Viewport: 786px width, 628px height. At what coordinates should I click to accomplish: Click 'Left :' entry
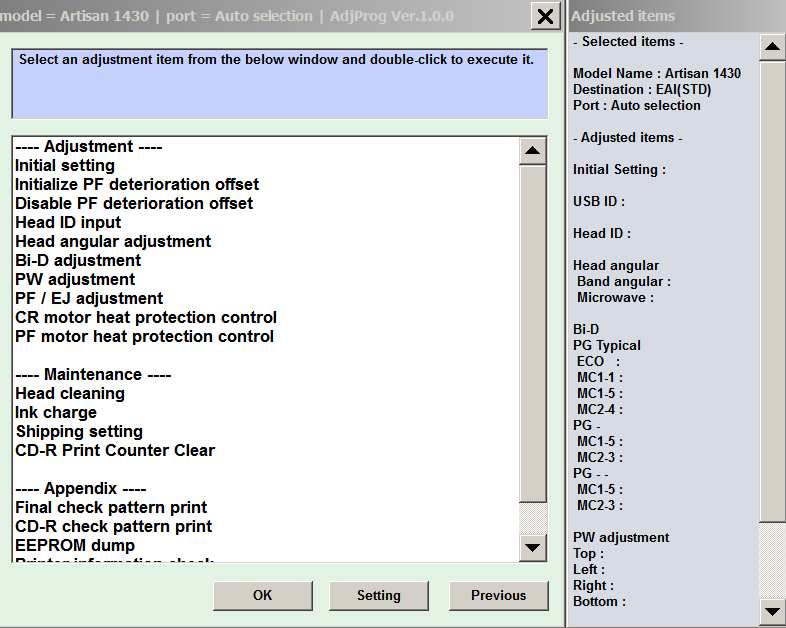[589, 569]
